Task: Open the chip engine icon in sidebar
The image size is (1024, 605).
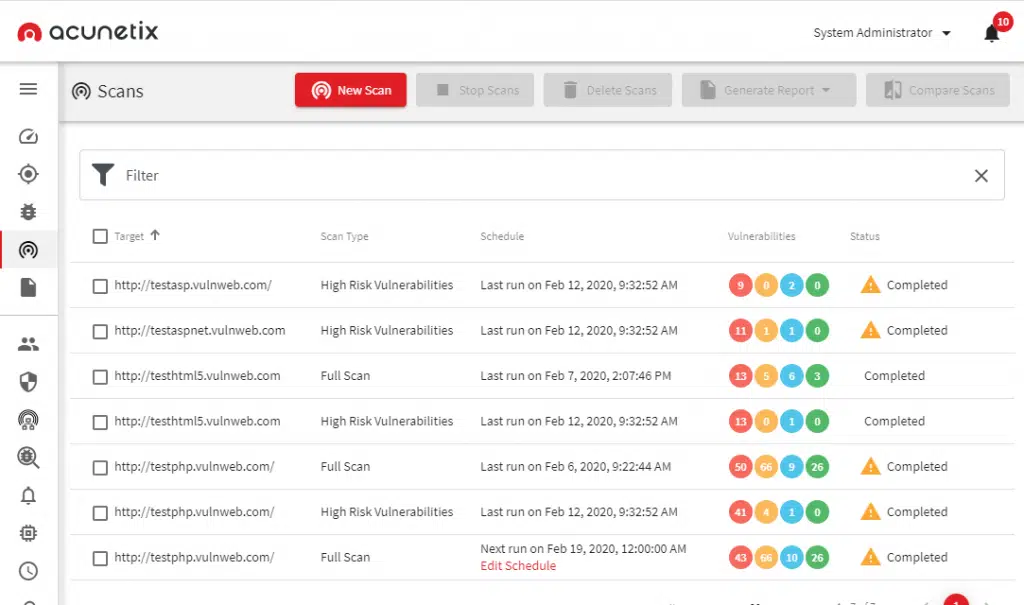Action: point(28,533)
